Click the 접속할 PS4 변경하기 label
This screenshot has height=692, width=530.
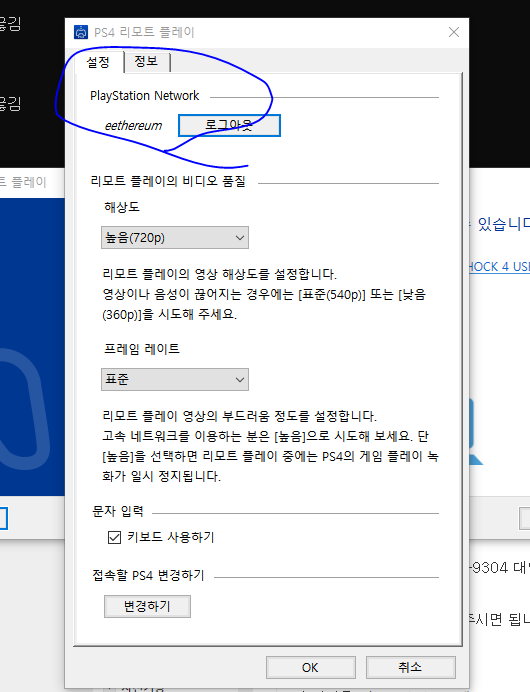(148, 575)
